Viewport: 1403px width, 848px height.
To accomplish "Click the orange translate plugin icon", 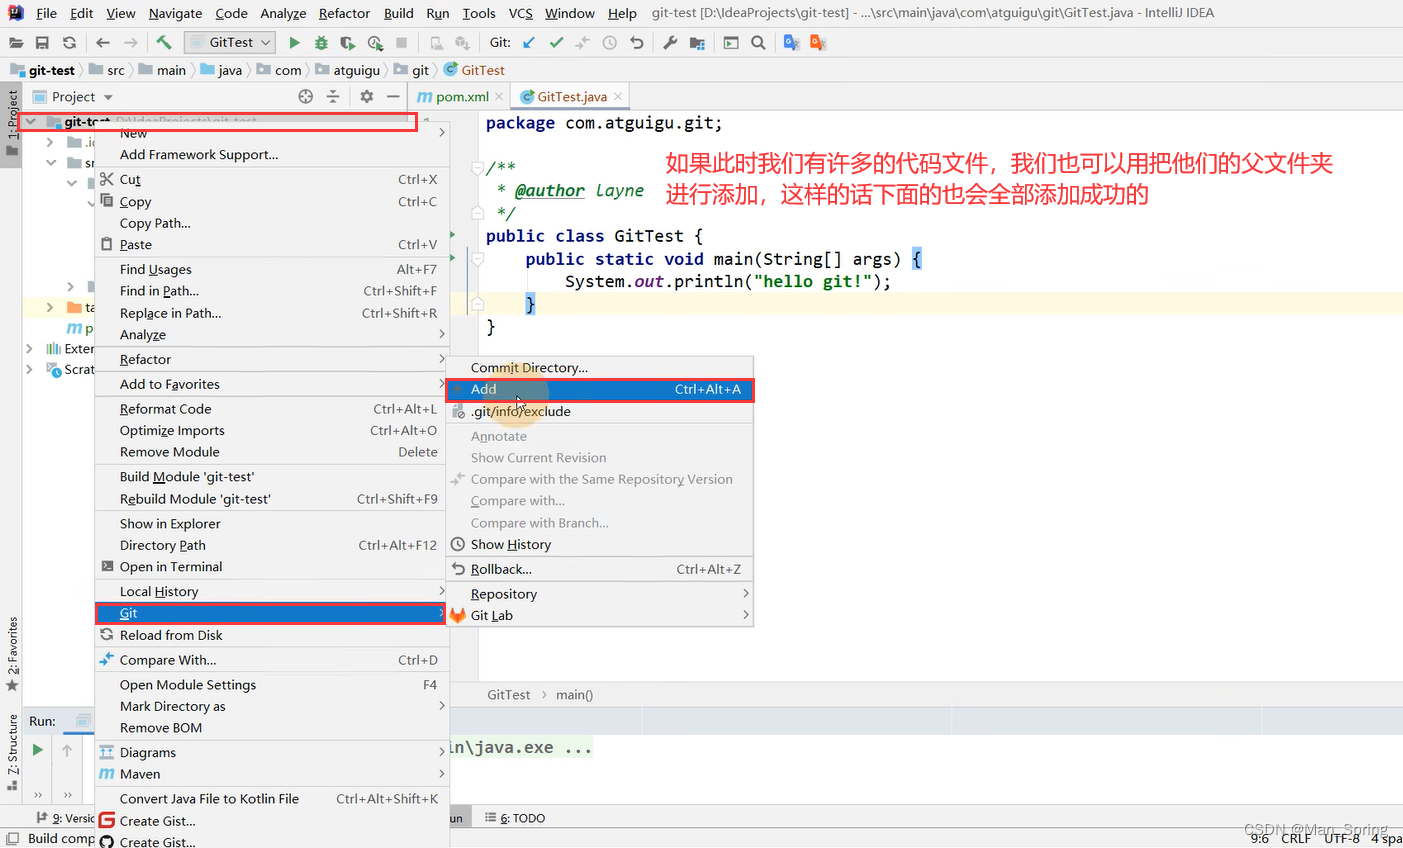I will coord(818,43).
